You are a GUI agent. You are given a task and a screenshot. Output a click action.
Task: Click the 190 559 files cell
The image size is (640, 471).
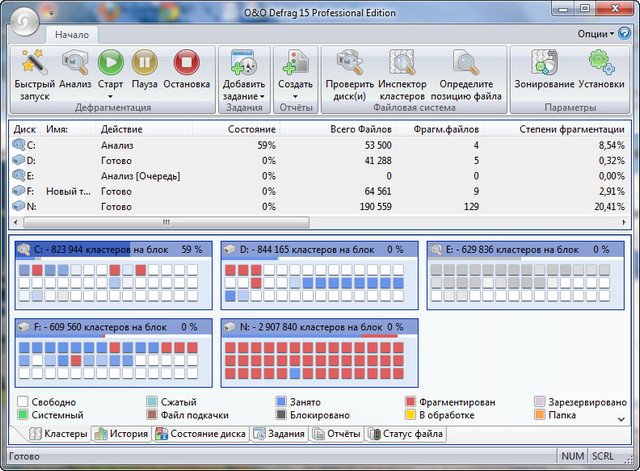(376, 207)
